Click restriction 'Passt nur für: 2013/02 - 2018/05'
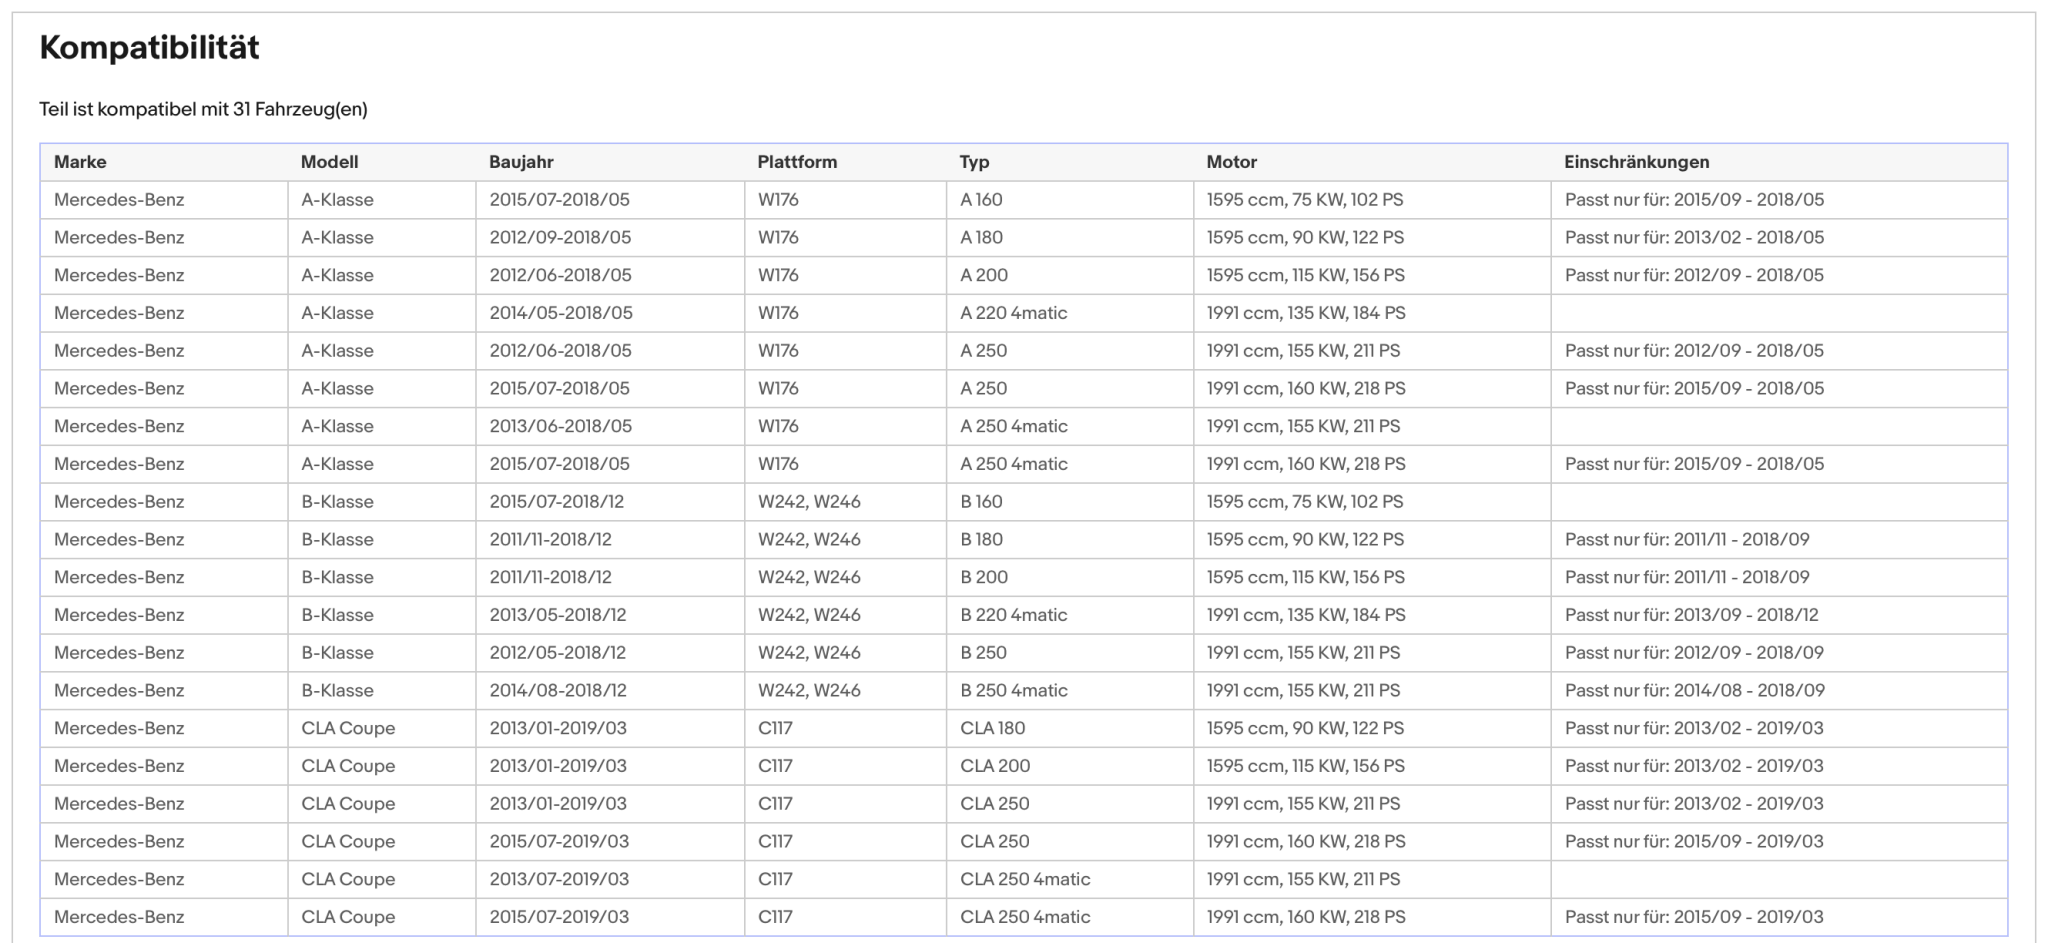2048x943 pixels. tap(1694, 238)
